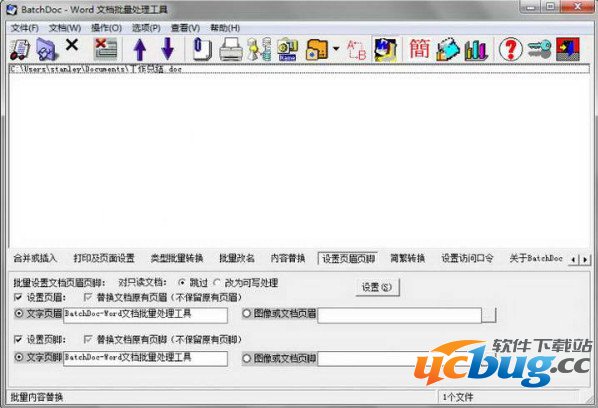The image size is (598, 408).
Task: Click the 1个文件 status bar text
Action: (x=458, y=397)
